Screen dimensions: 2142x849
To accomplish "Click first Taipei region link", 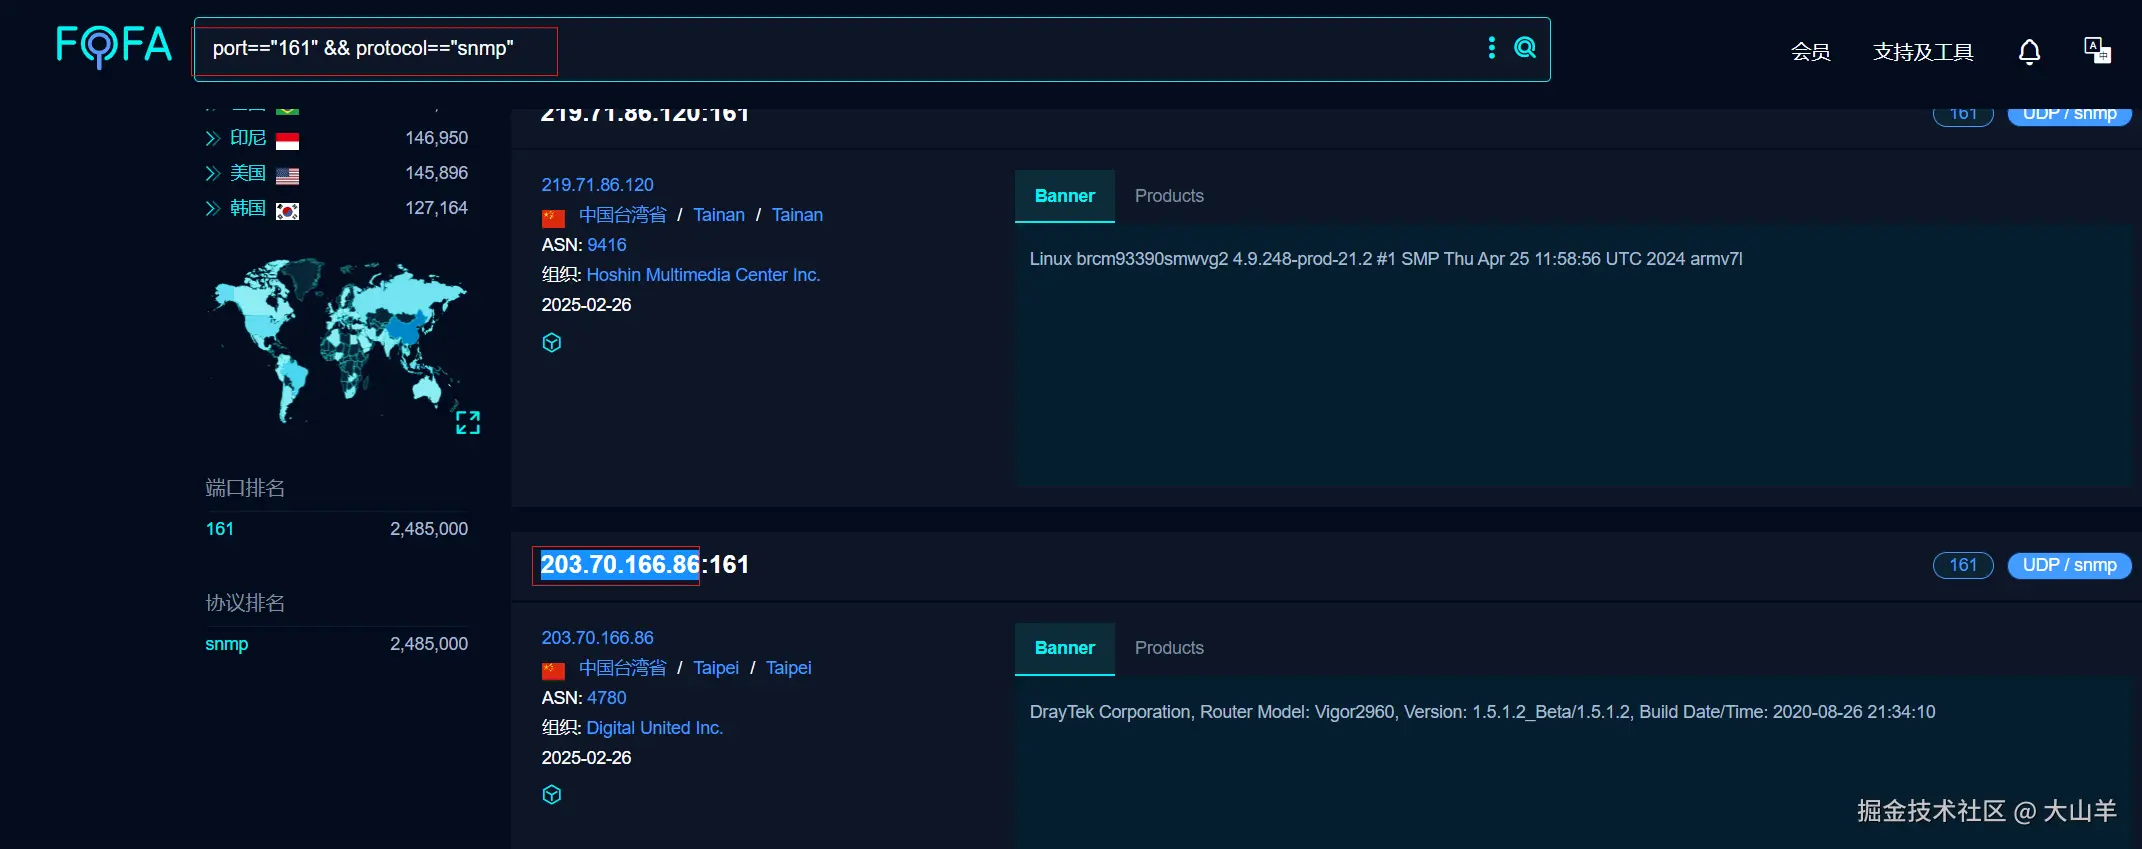I will tap(716, 668).
